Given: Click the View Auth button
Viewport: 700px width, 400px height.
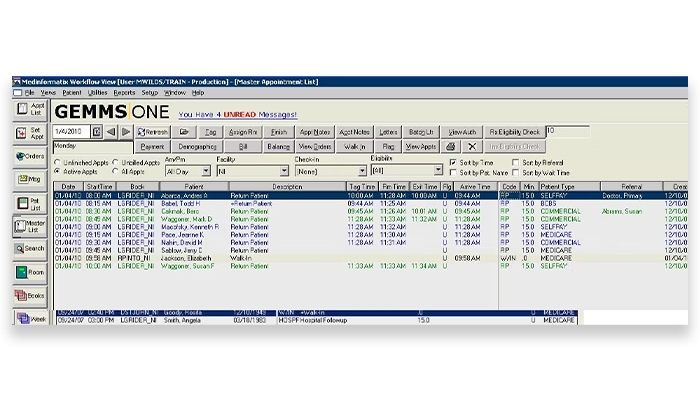Looking at the screenshot, I should tap(462, 132).
